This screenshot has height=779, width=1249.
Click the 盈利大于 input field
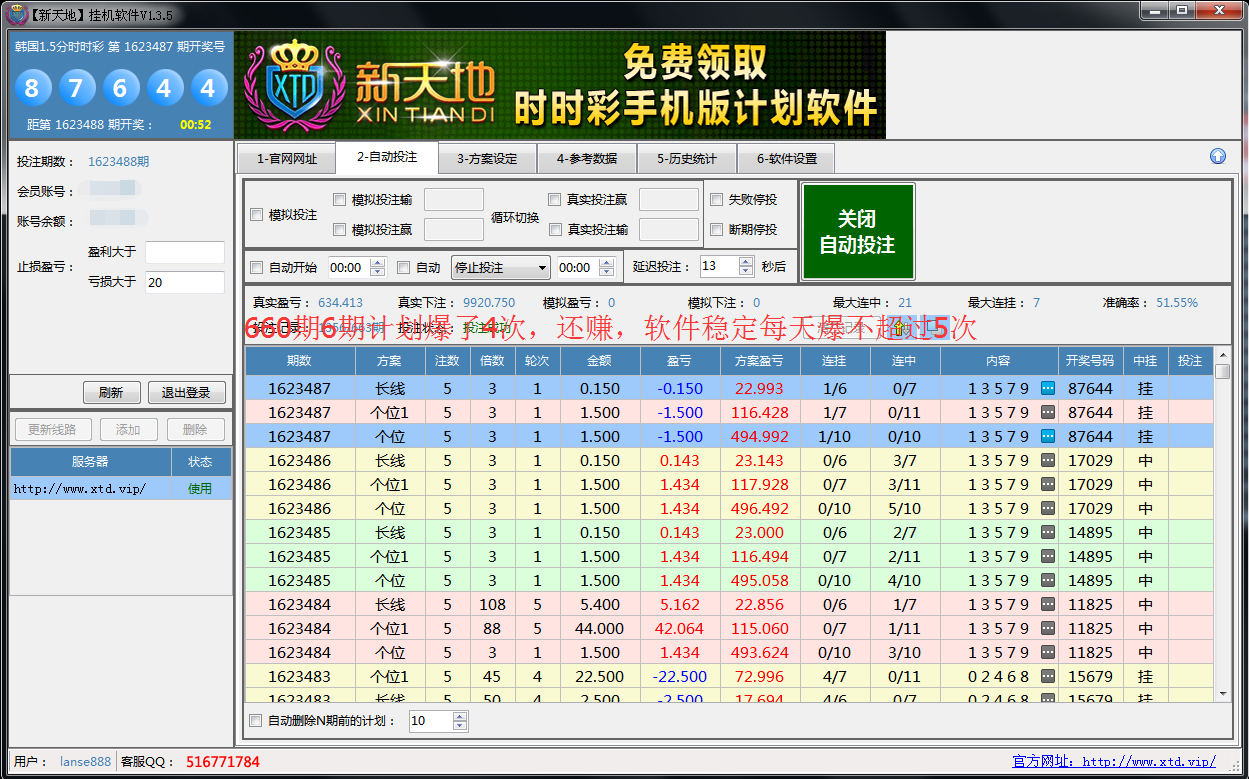pos(185,252)
